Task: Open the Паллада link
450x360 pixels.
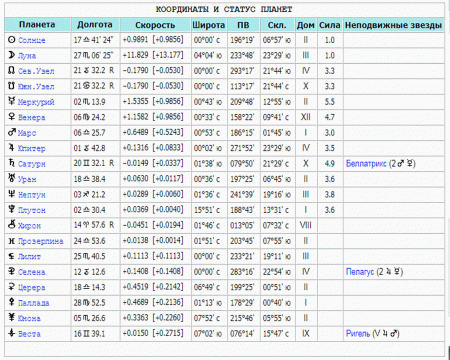Action: click(x=33, y=303)
